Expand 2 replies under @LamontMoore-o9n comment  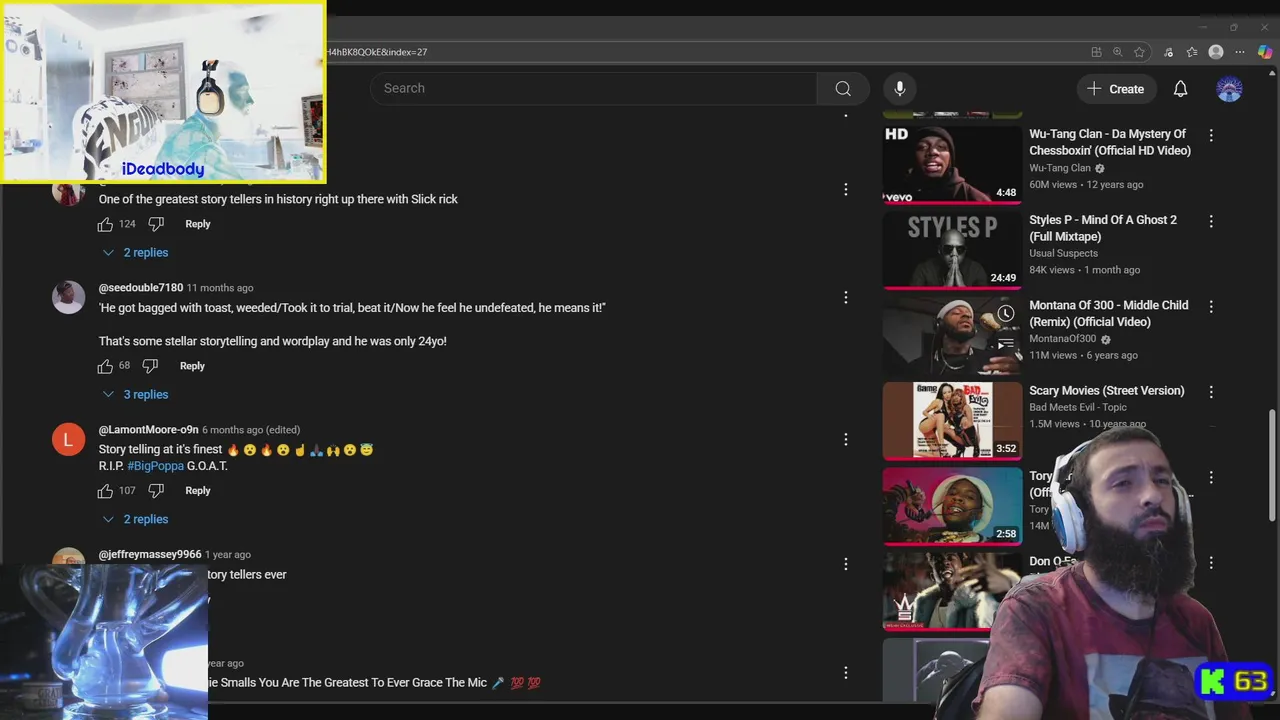point(135,519)
